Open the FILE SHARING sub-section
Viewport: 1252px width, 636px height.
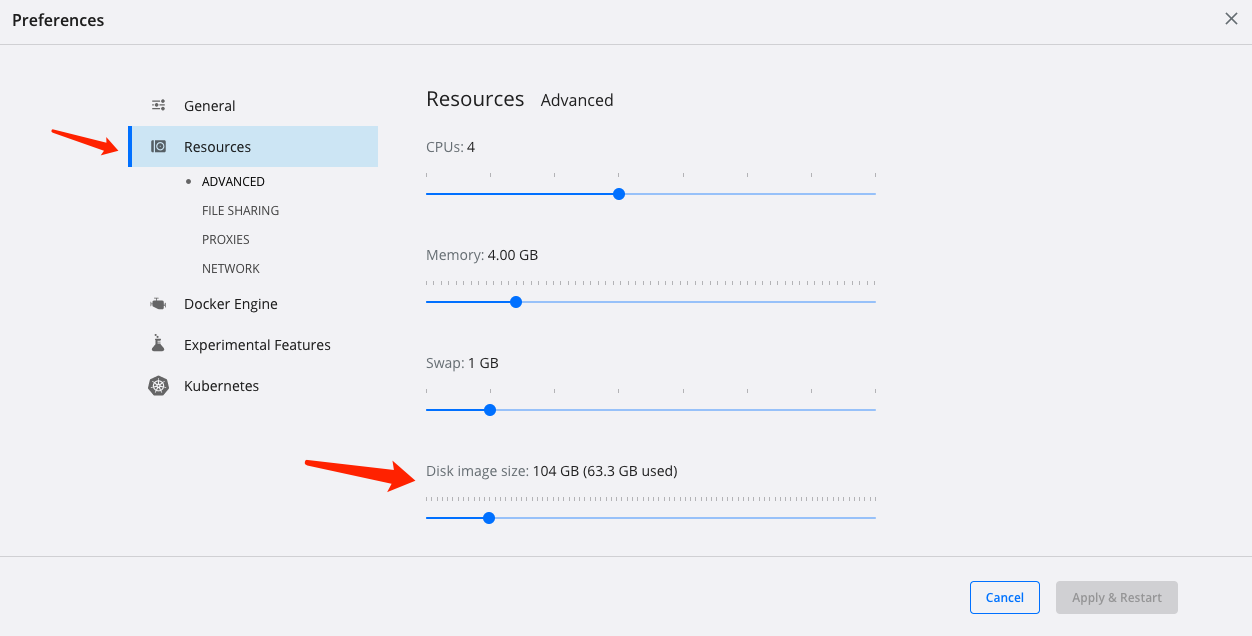(240, 211)
